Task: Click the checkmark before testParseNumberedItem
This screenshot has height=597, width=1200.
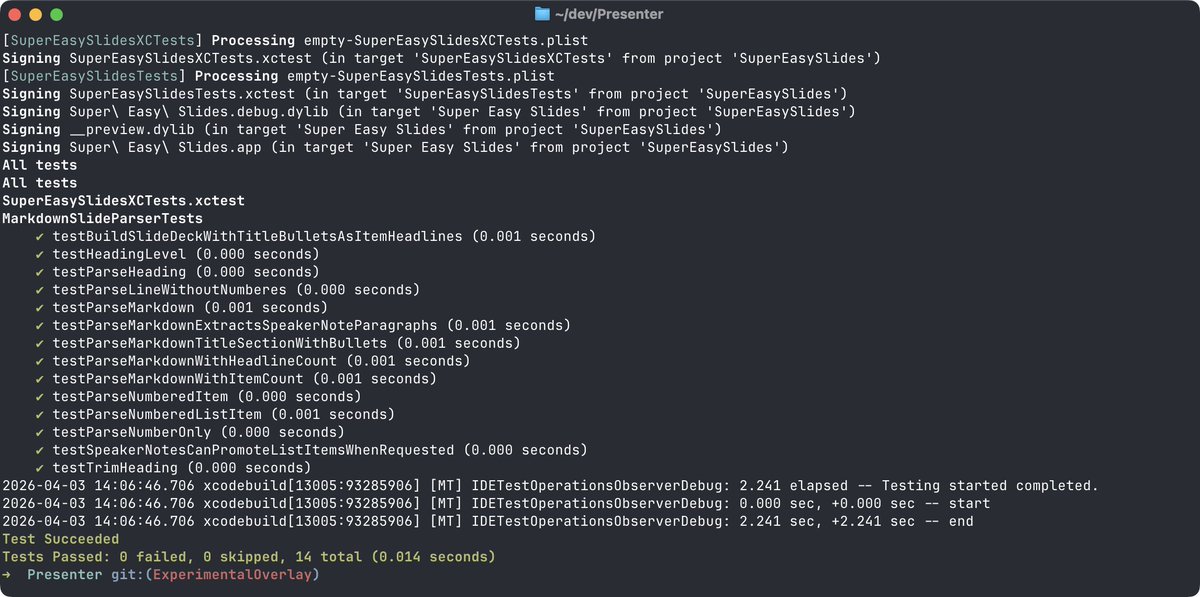Action: [x=39, y=396]
